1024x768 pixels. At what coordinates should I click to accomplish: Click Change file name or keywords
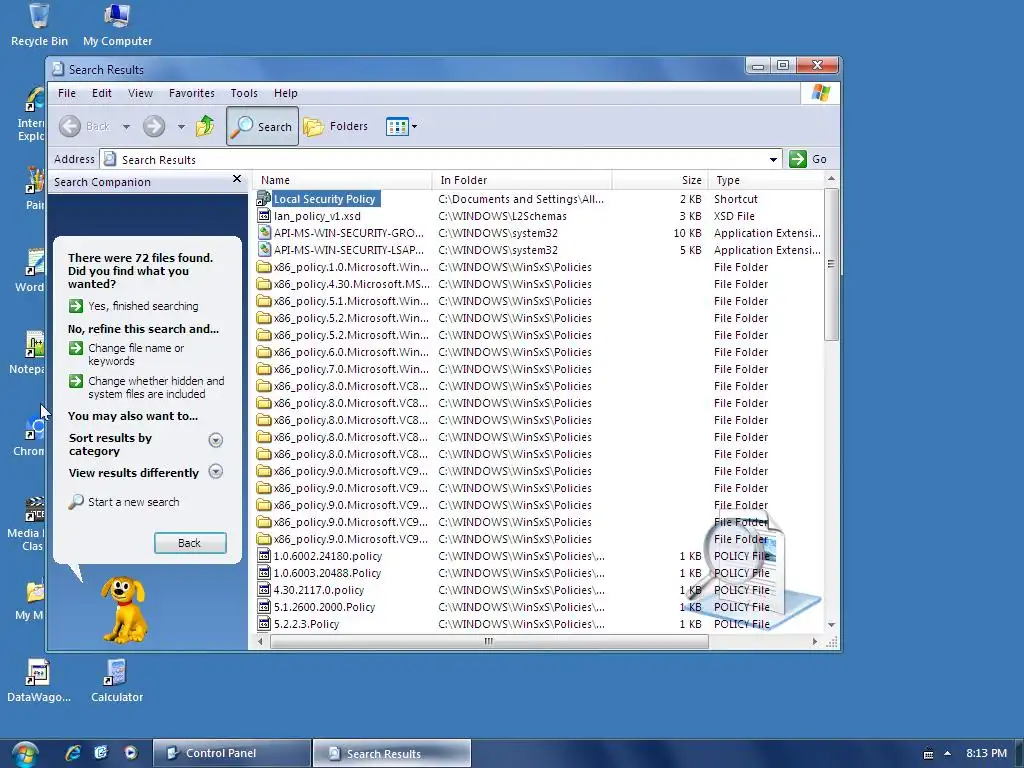pos(127,354)
